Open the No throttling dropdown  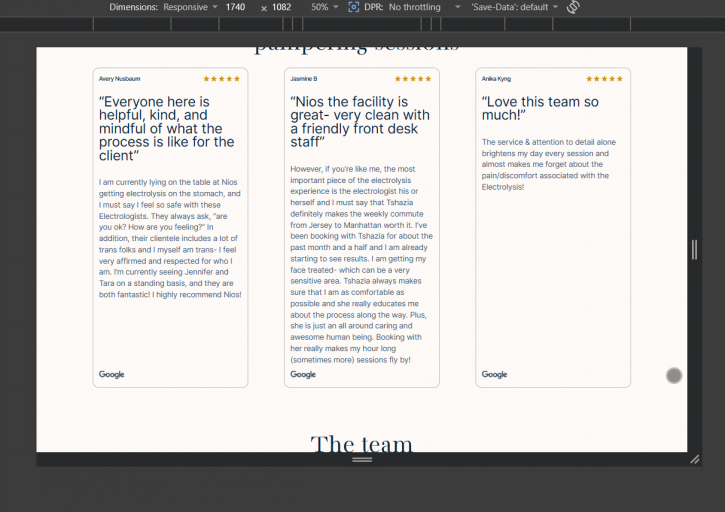coord(424,7)
